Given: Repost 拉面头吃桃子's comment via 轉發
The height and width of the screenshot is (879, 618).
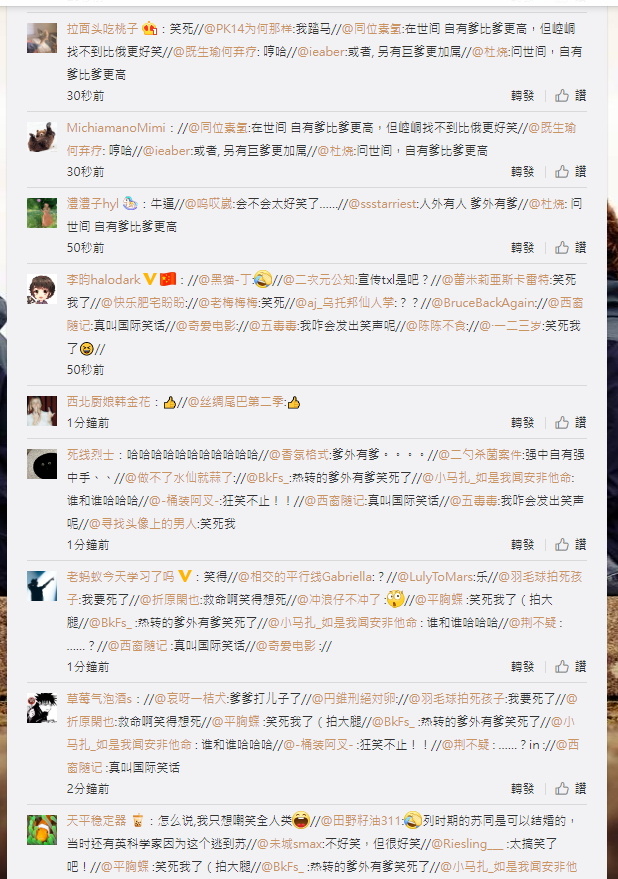Looking at the screenshot, I should 523,96.
